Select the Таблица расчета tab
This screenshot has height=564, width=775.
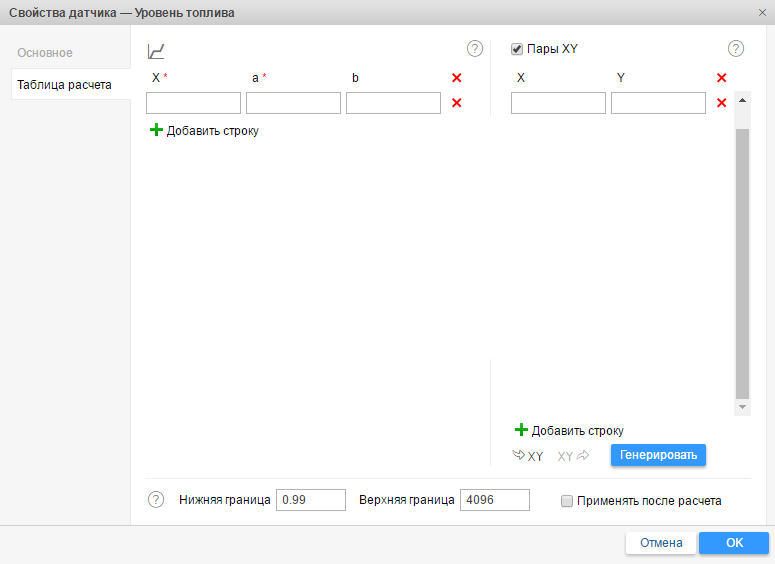pos(64,85)
